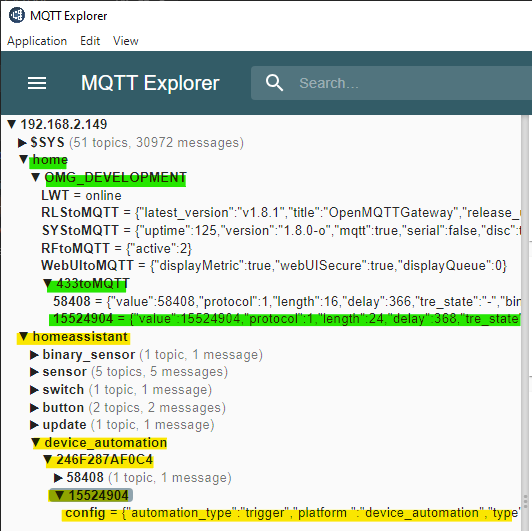
Task: Collapse the OMG_DEVELOPMENT topic arrow
Action: [36, 177]
